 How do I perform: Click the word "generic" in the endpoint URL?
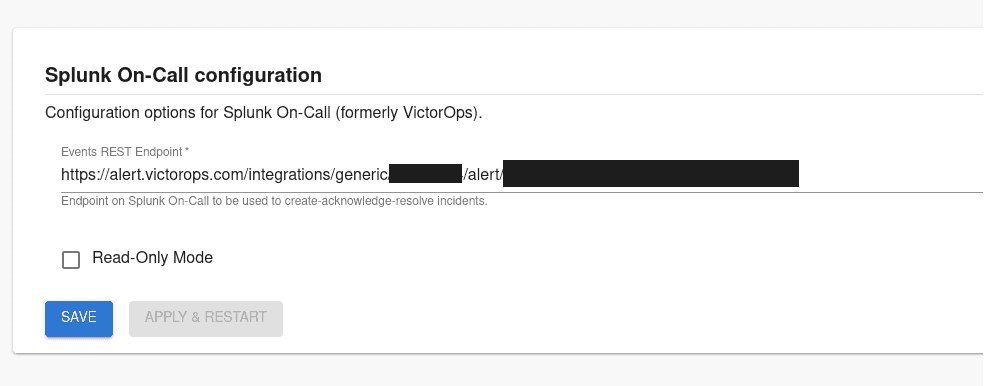coord(360,175)
